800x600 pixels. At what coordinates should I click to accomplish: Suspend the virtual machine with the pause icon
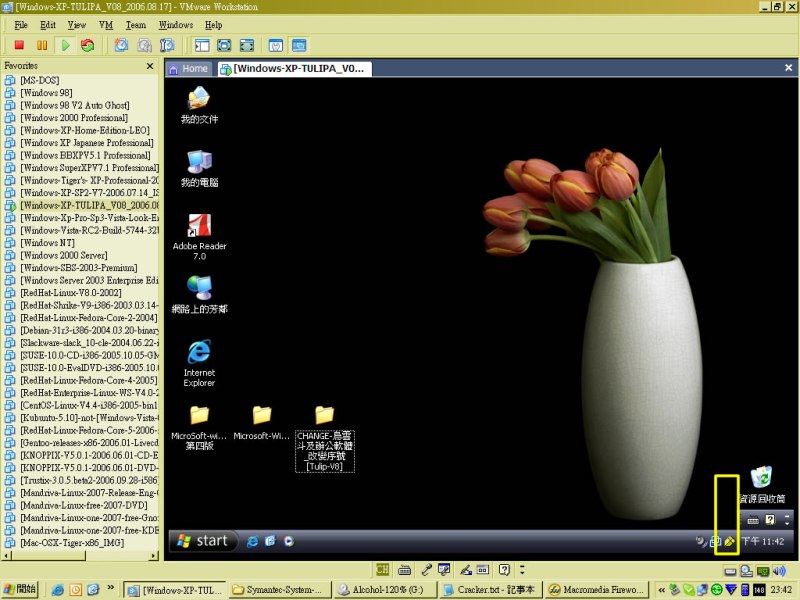coord(42,45)
